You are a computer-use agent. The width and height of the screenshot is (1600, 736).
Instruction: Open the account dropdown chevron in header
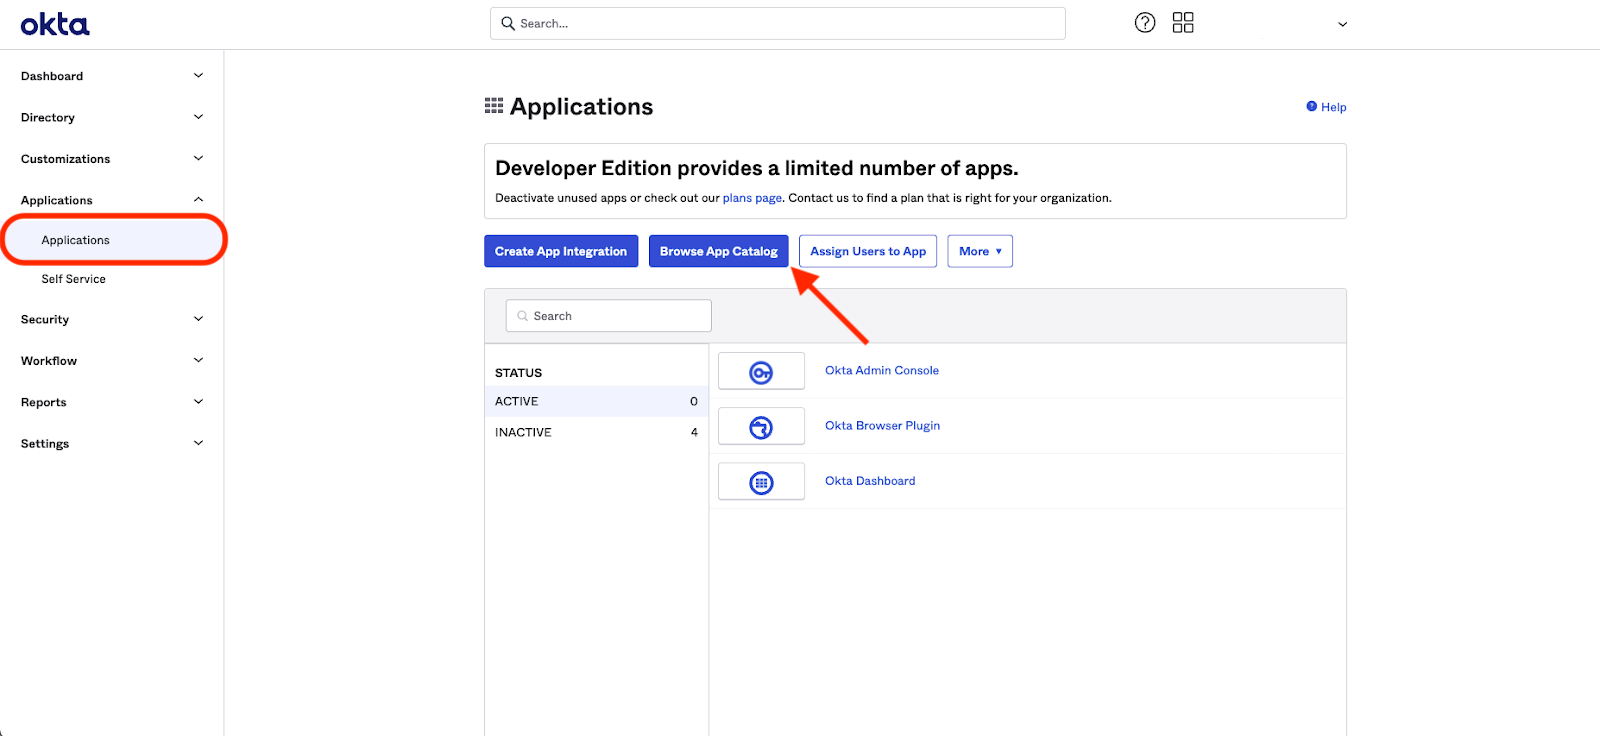(1342, 24)
